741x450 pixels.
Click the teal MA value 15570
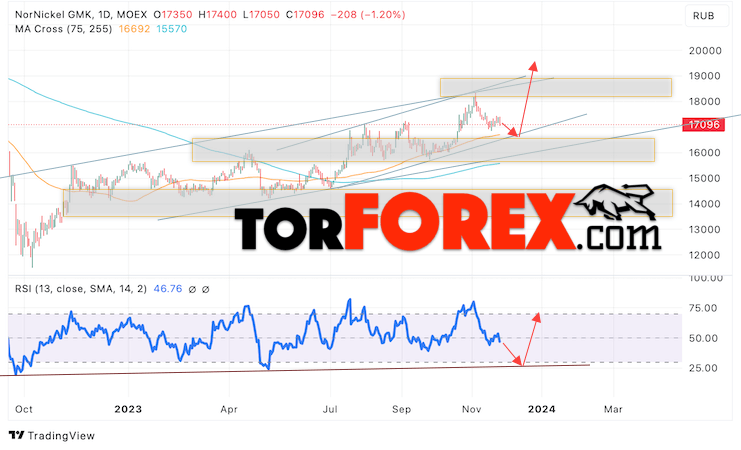coord(172,29)
